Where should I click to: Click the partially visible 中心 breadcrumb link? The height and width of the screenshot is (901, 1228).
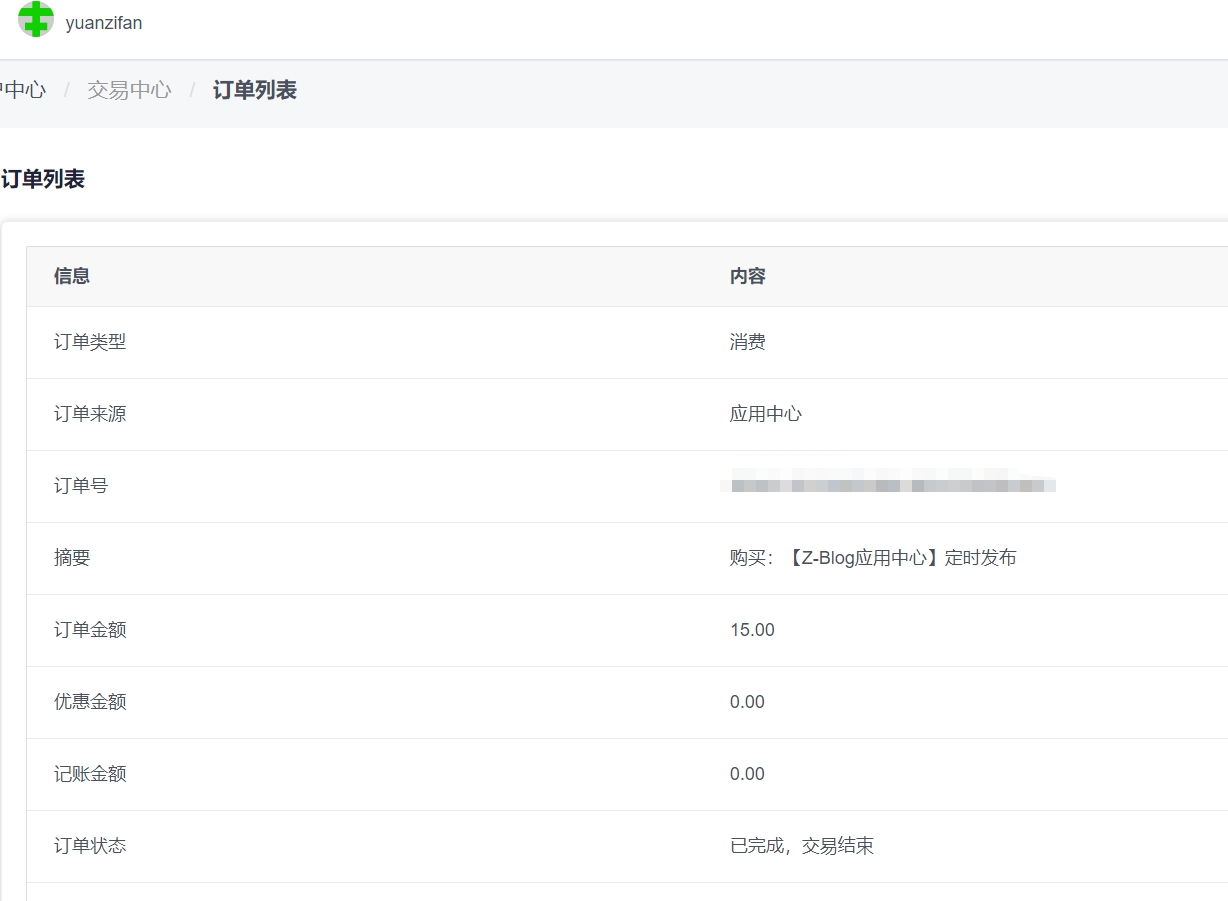[x=24, y=90]
